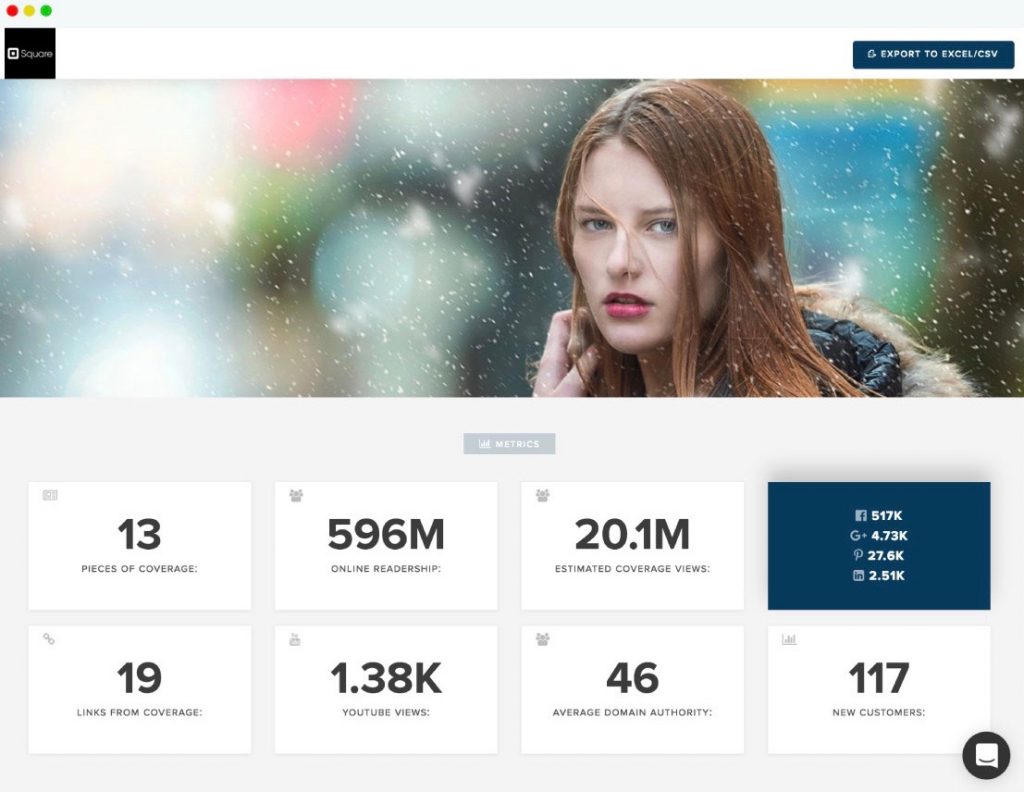Click the people icon on Estimated Coverage Views card
1024x792 pixels.
tap(542, 496)
